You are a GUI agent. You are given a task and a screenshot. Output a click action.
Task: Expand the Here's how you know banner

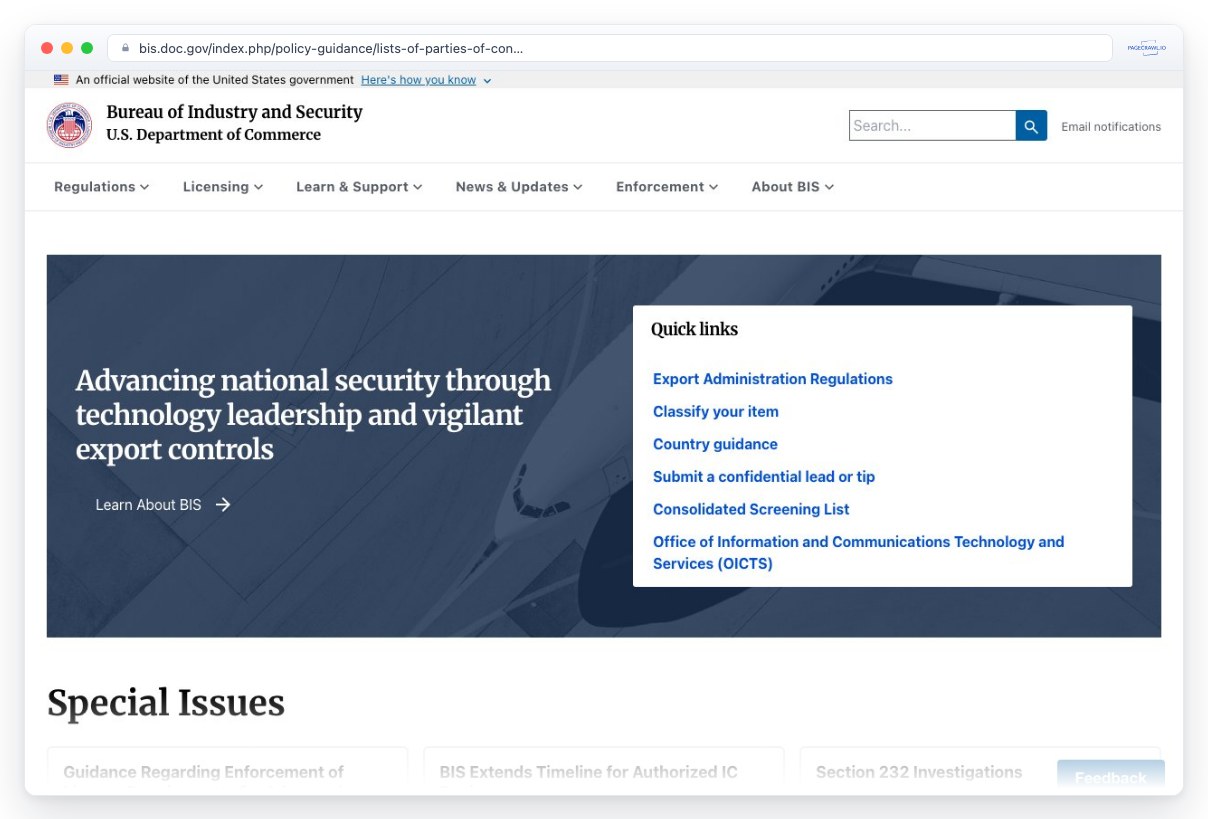426,80
